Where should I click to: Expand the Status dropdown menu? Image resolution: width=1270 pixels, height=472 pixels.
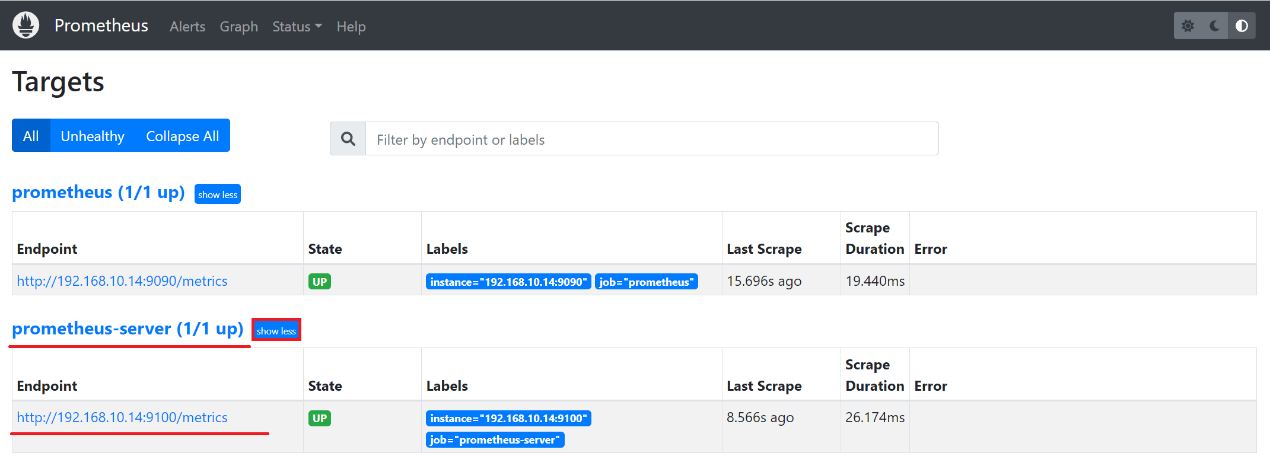point(297,27)
